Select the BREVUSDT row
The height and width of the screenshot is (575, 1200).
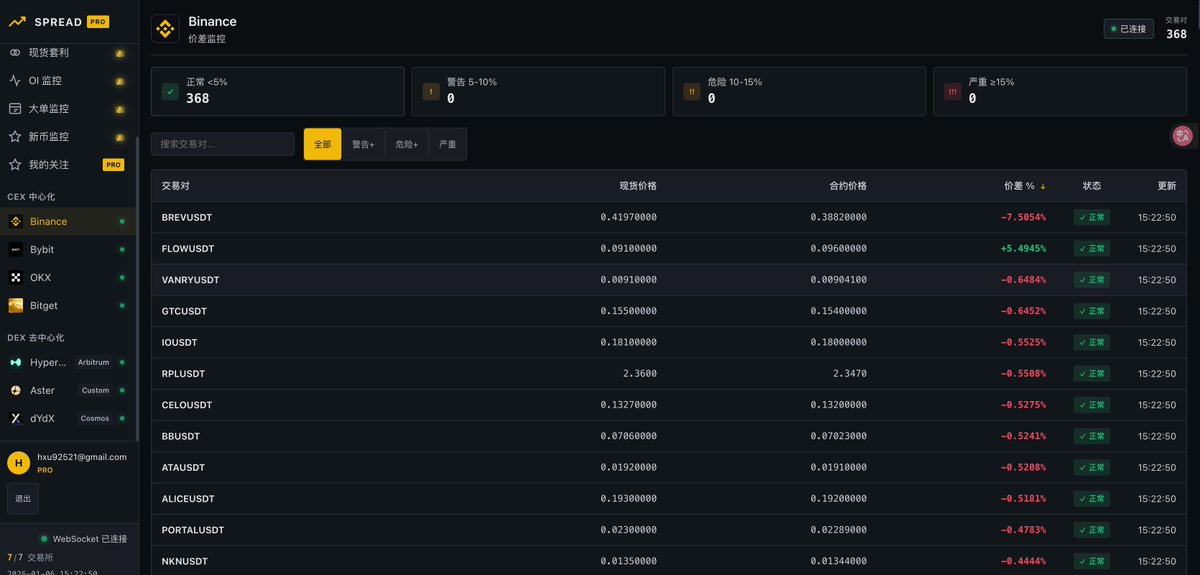[669, 217]
